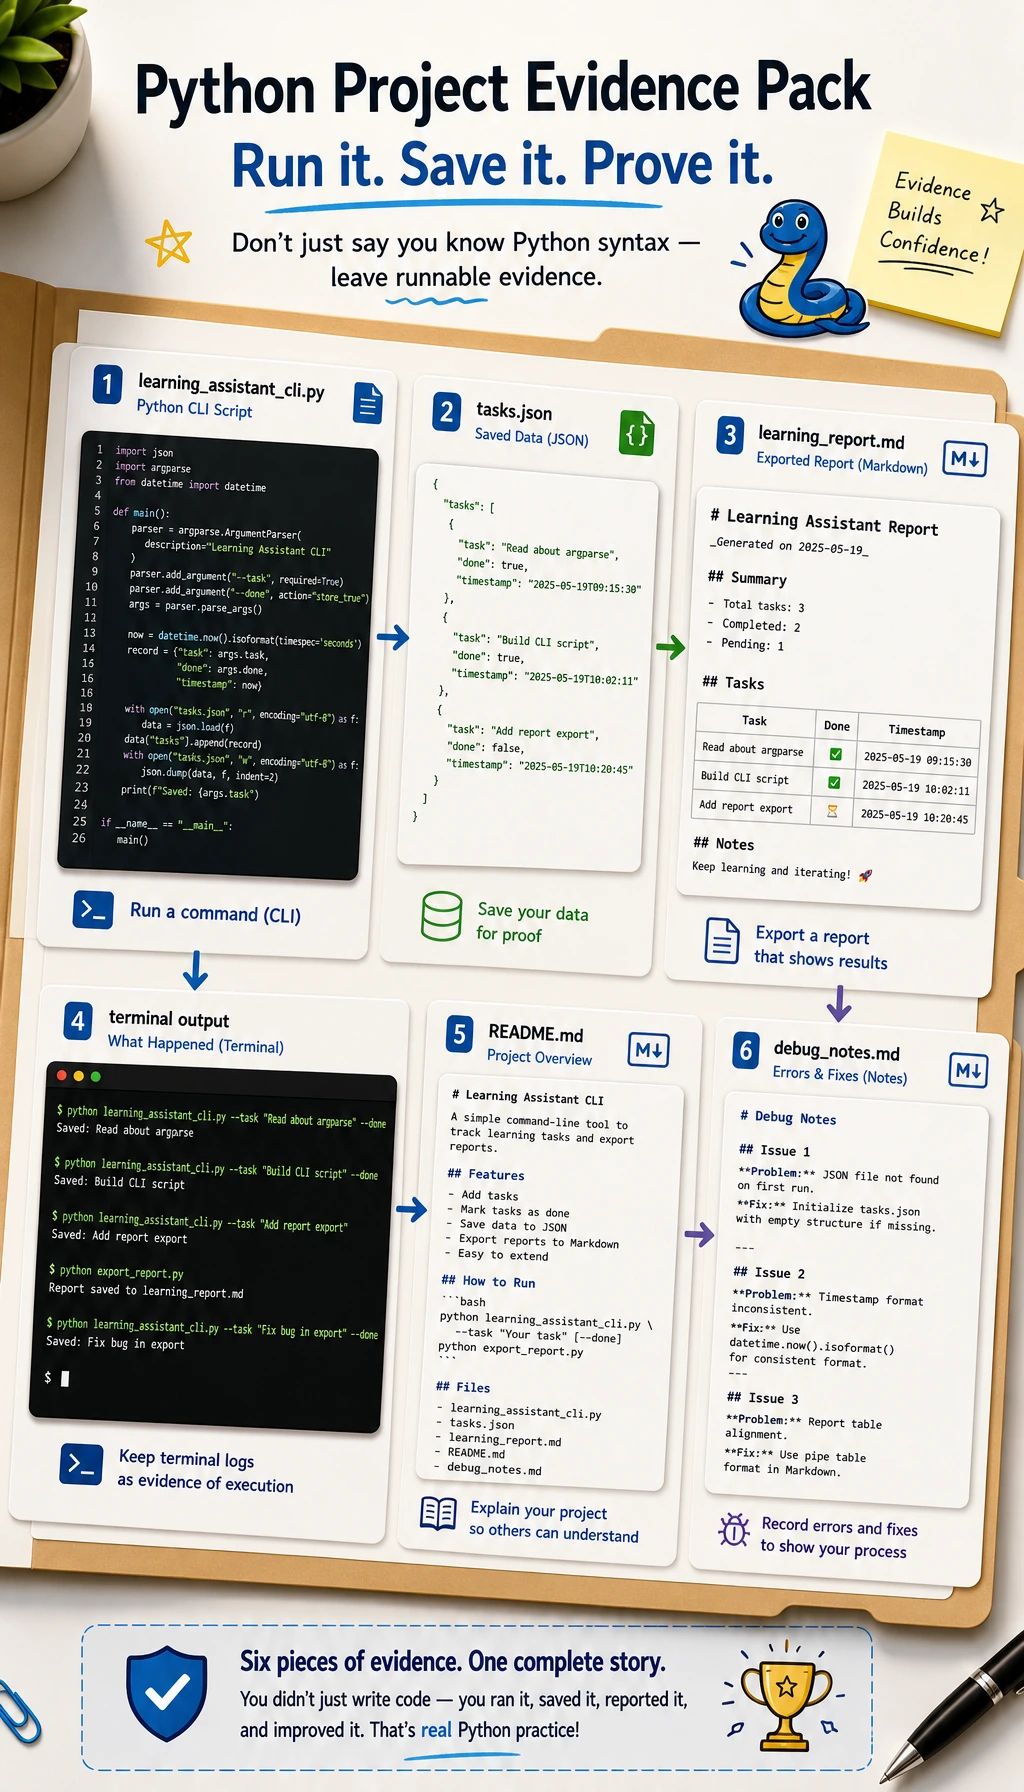
Task: Click "## Features" heading in README
Action: coord(486,1174)
